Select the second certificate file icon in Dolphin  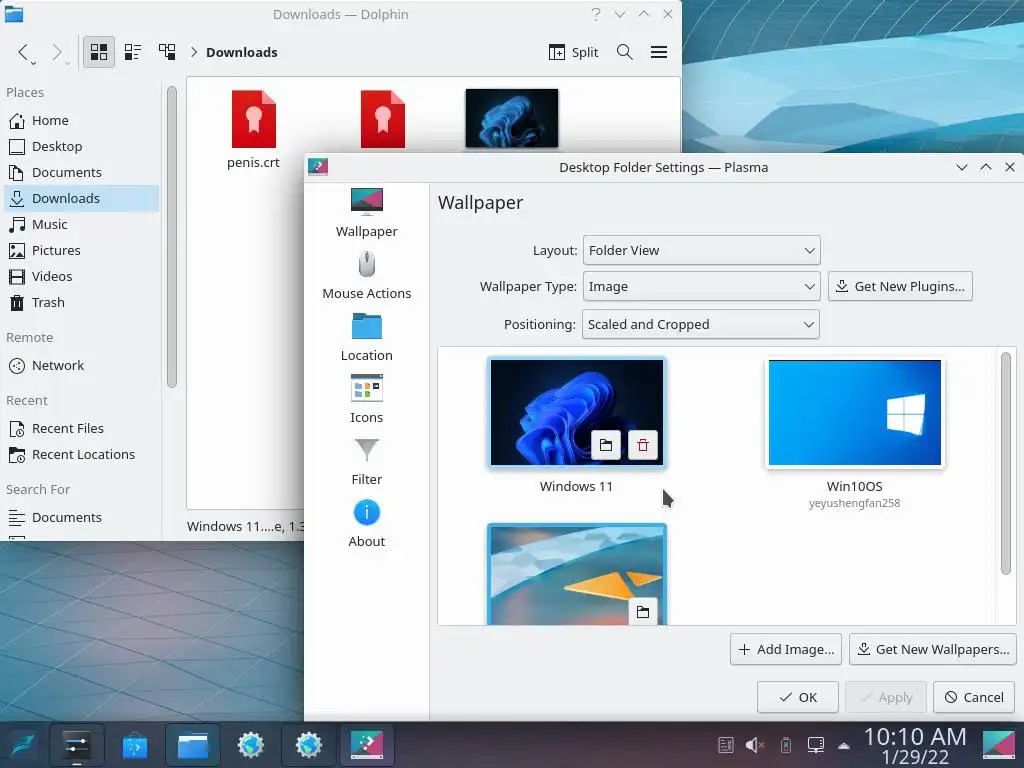[x=383, y=120]
